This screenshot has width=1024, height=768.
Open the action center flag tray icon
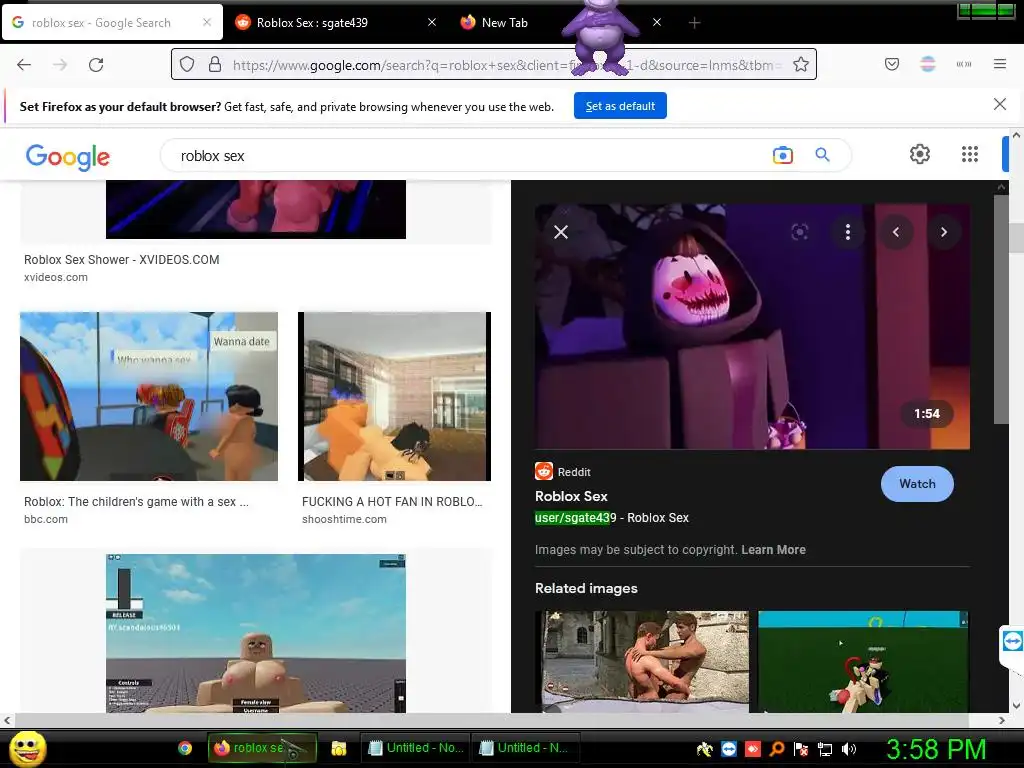coord(801,749)
